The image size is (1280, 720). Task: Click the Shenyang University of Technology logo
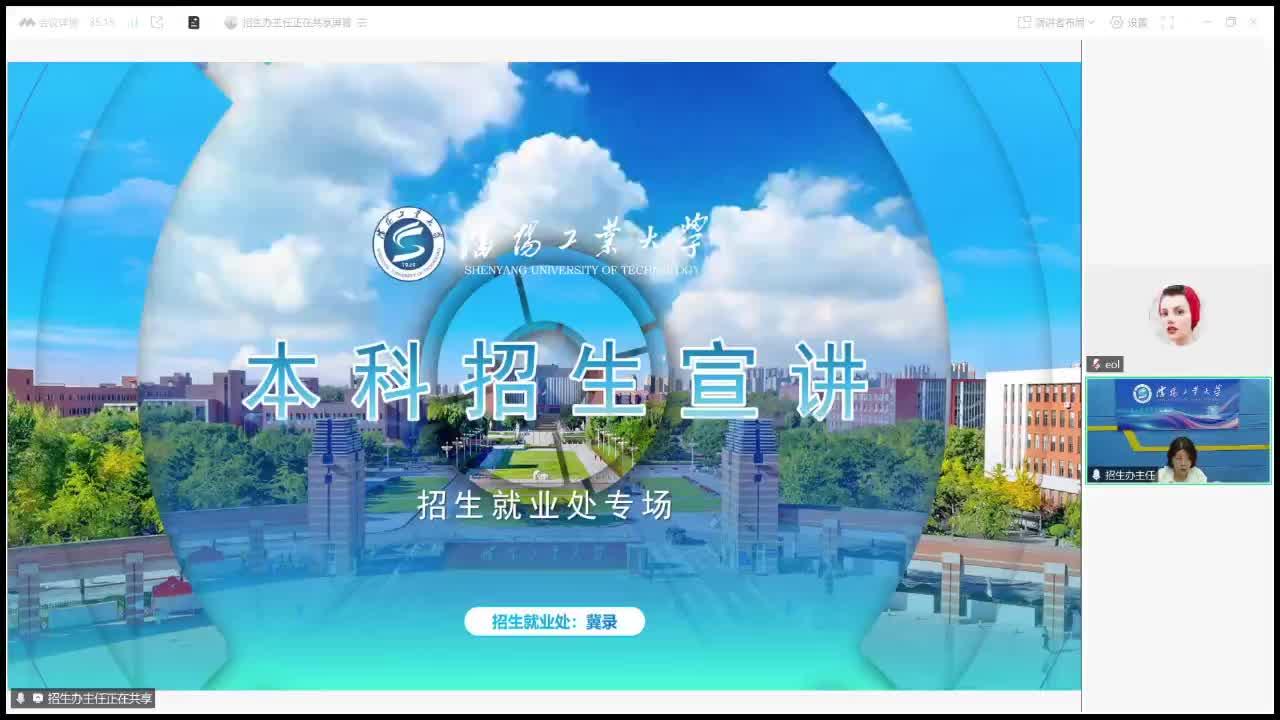(407, 244)
